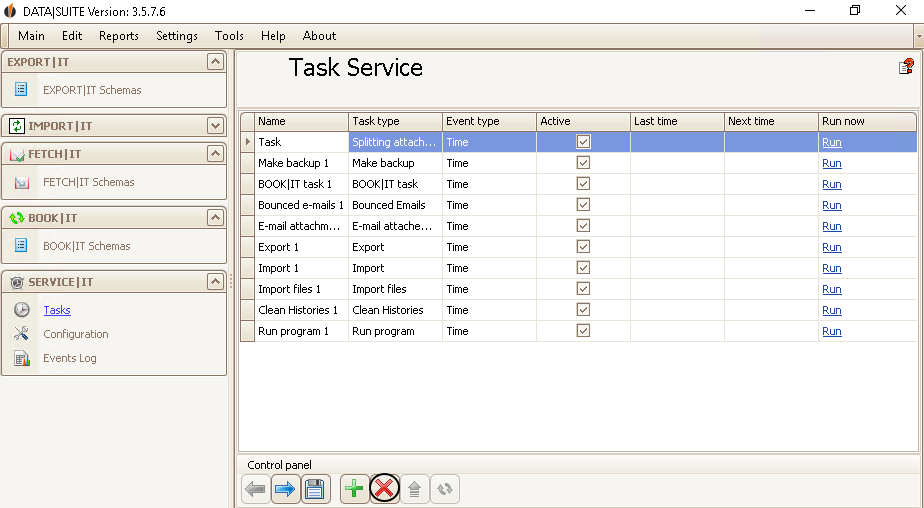This screenshot has width=924, height=508.
Task: Open the Tasks link in SERVICE|IT
Action: pos(57,310)
